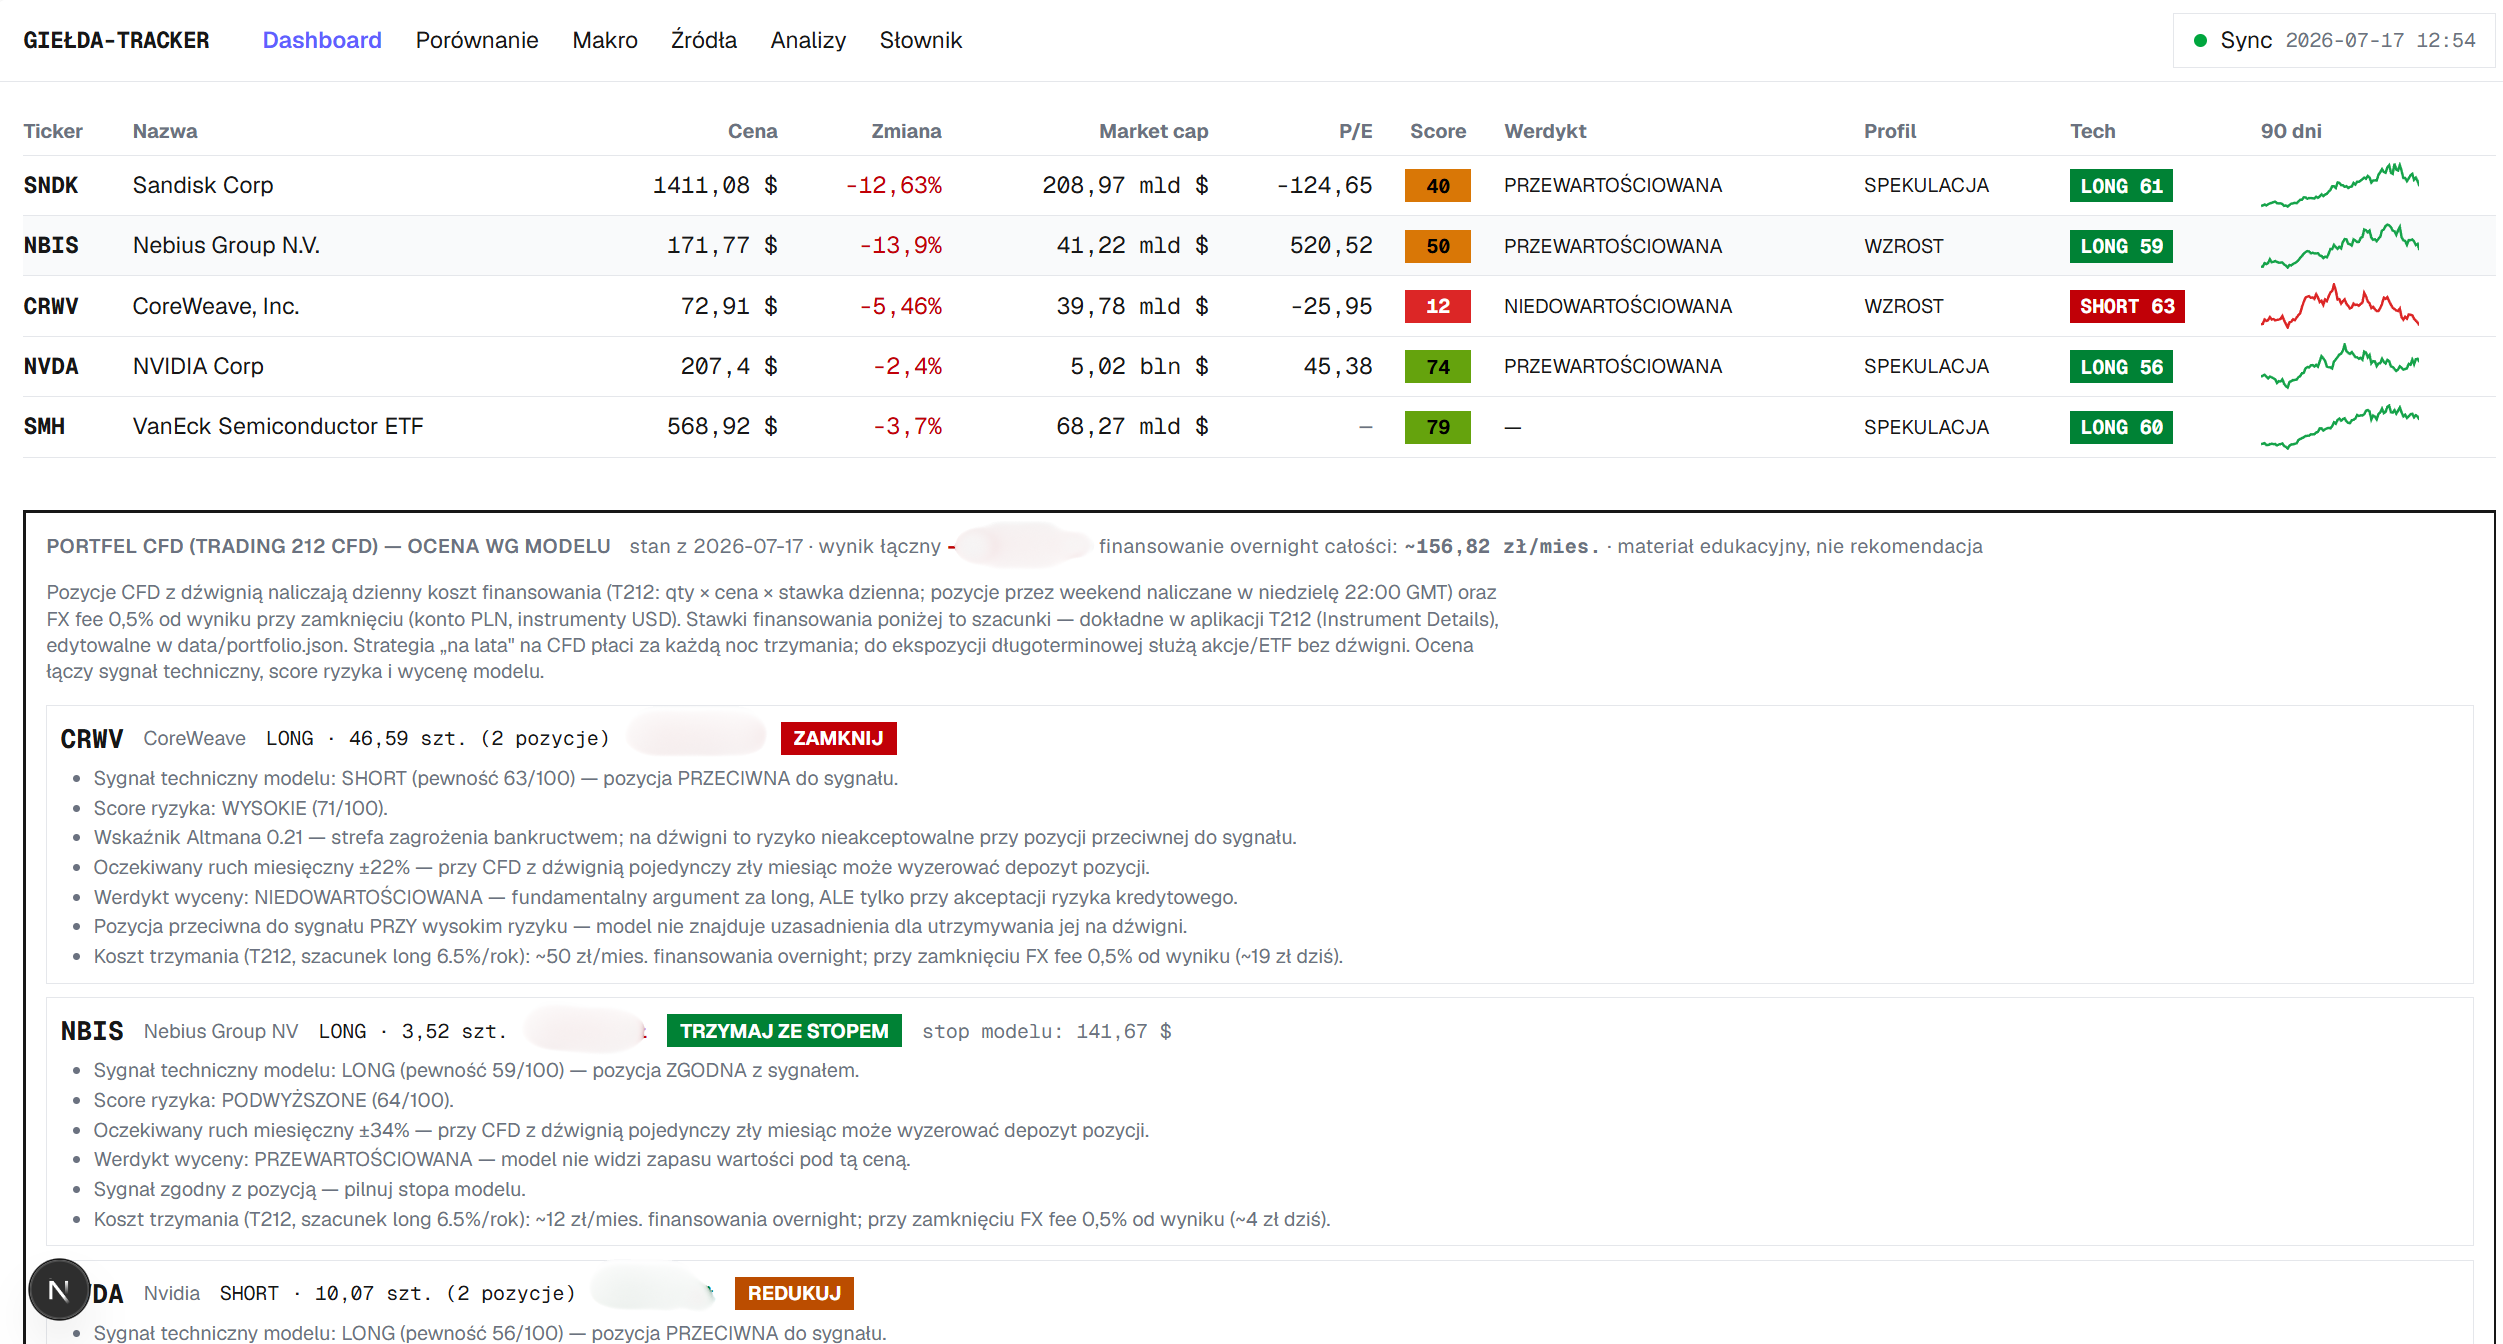The image size is (2503, 1344).
Task: Click the orange score 40 swatch
Action: (x=1437, y=186)
